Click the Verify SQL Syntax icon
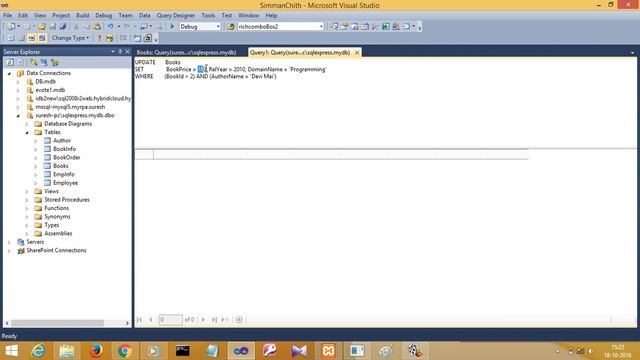 click(x=109, y=38)
